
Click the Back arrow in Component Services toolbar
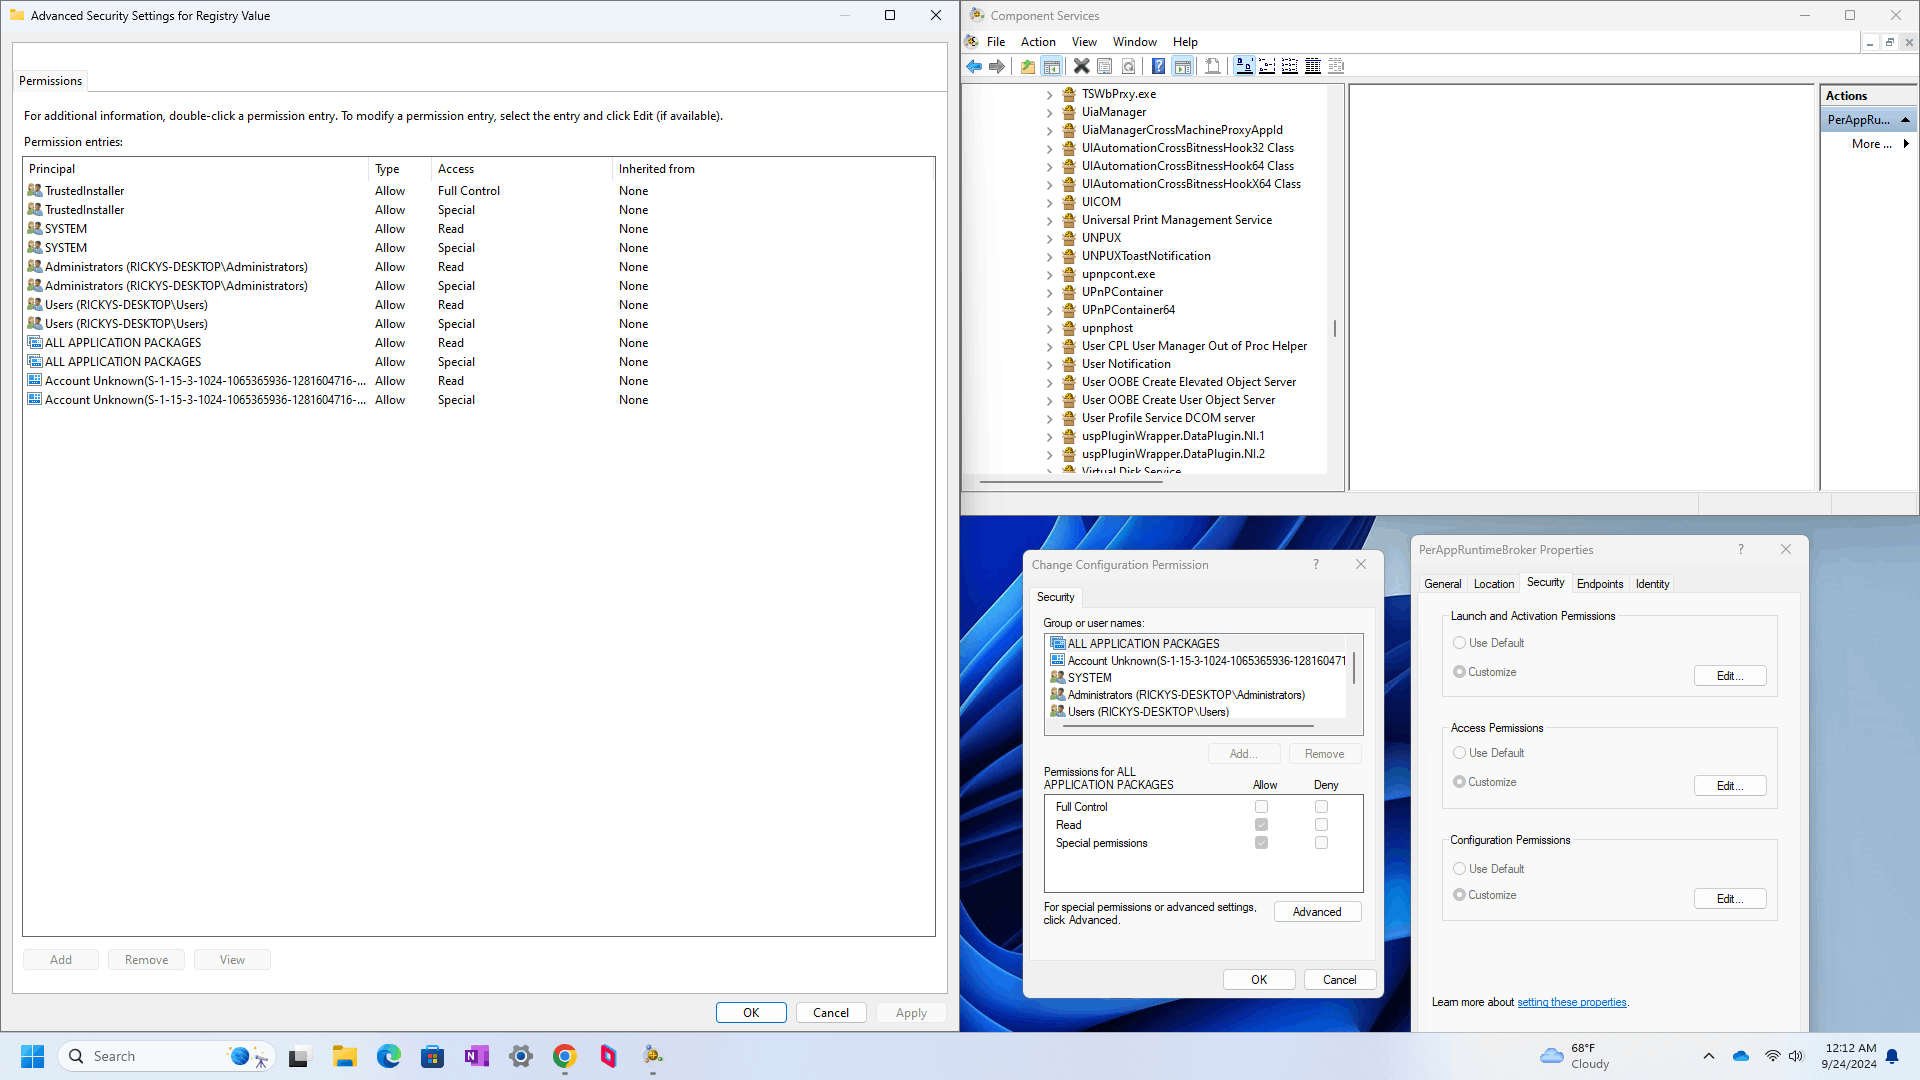tap(974, 66)
